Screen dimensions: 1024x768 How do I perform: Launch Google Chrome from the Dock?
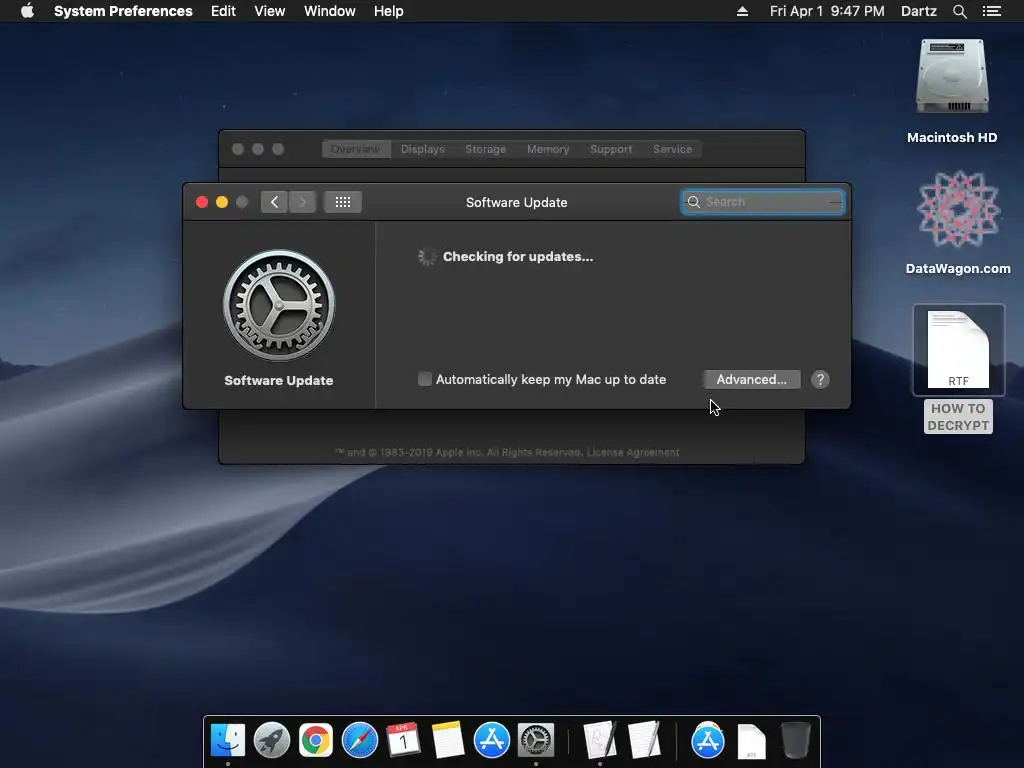315,740
